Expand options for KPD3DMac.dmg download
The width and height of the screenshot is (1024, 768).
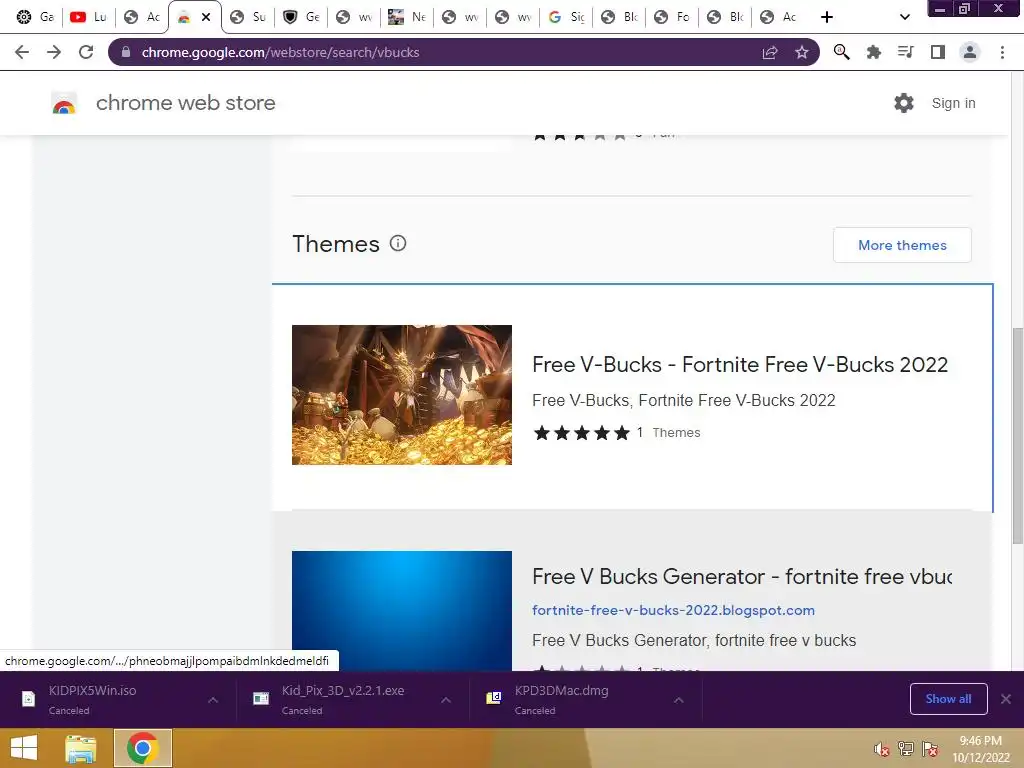tap(679, 699)
